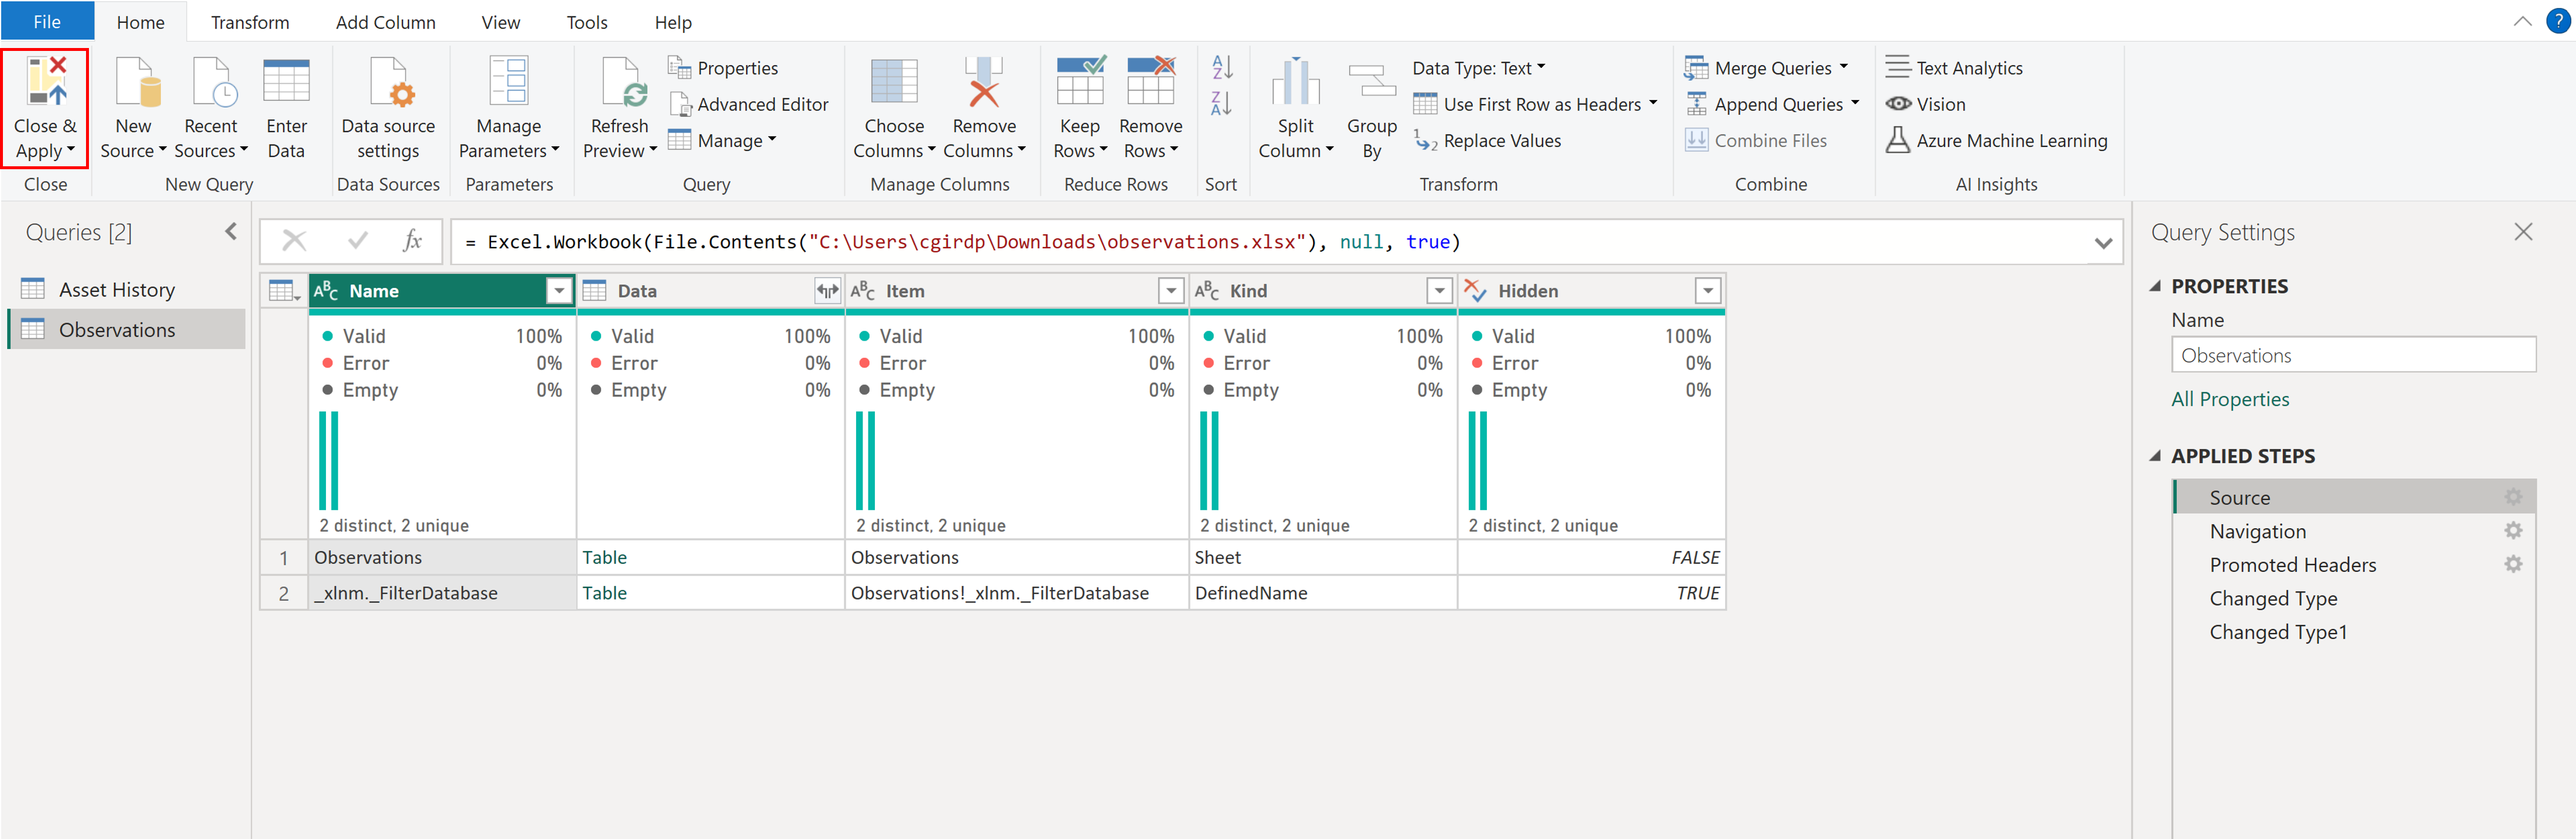Collapse the APPLIED STEPS section
This screenshot has width=2576, height=839.
[2155, 456]
